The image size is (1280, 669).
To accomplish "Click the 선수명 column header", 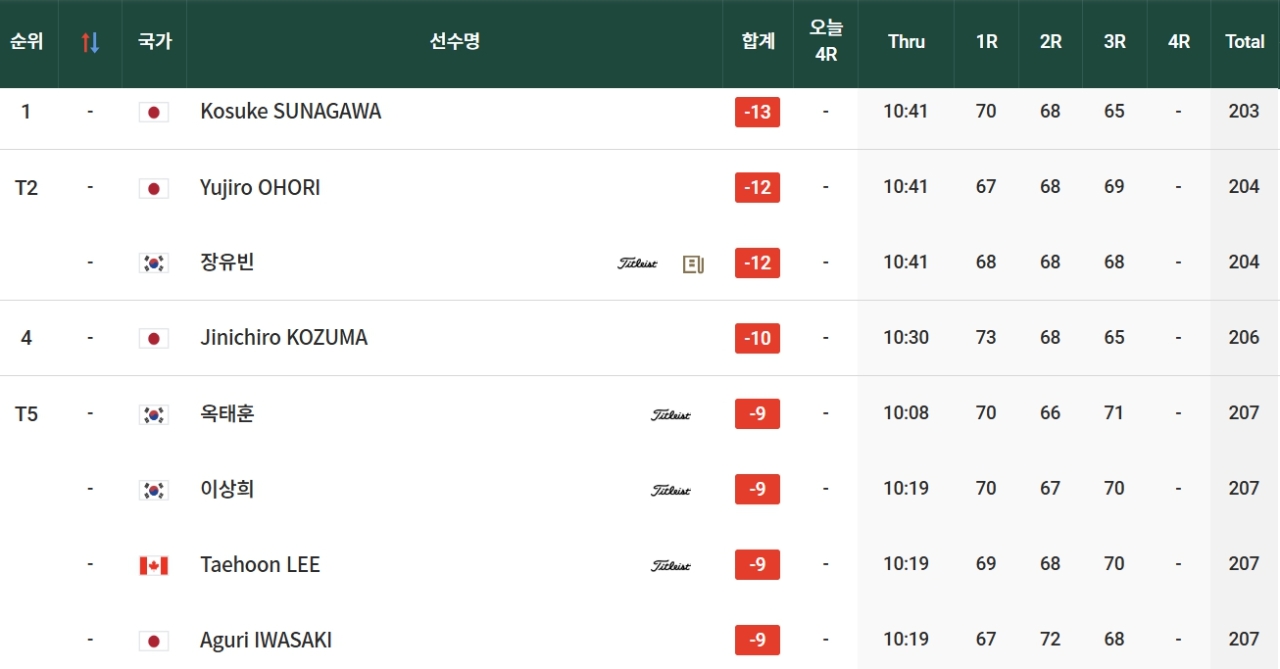I will pos(455,42).
